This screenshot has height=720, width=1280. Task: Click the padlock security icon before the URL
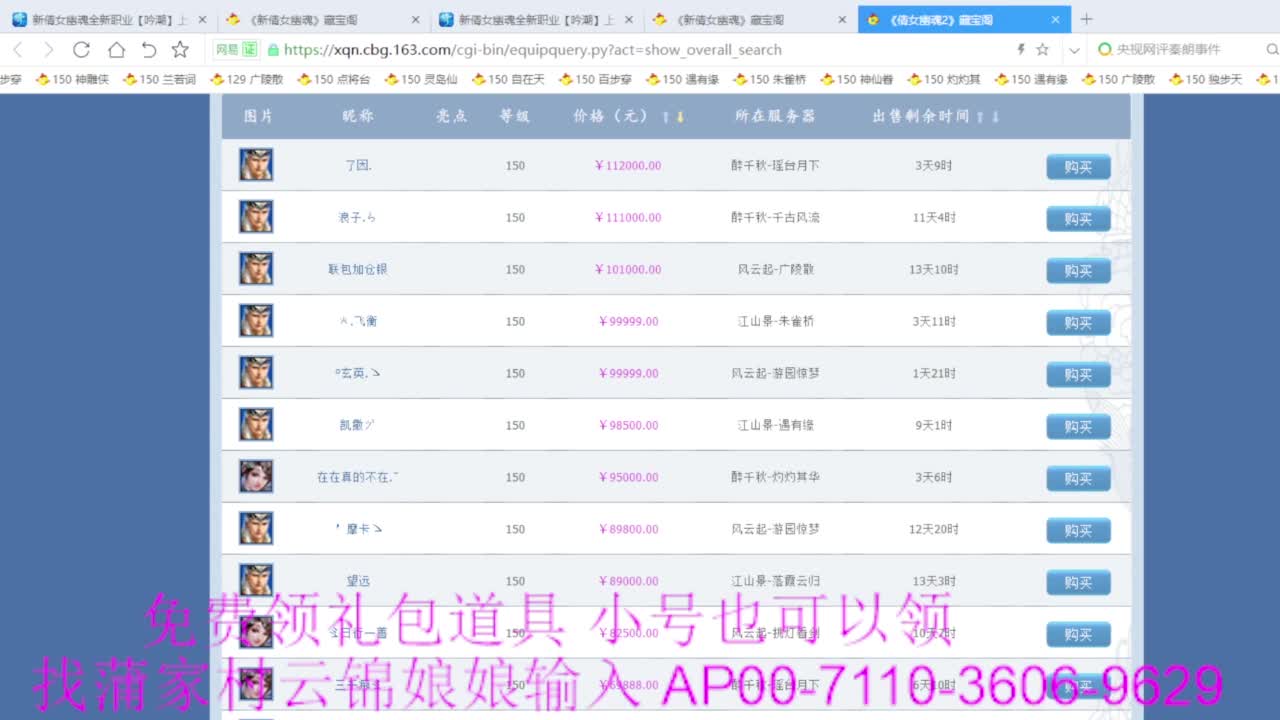pos(275,50)
